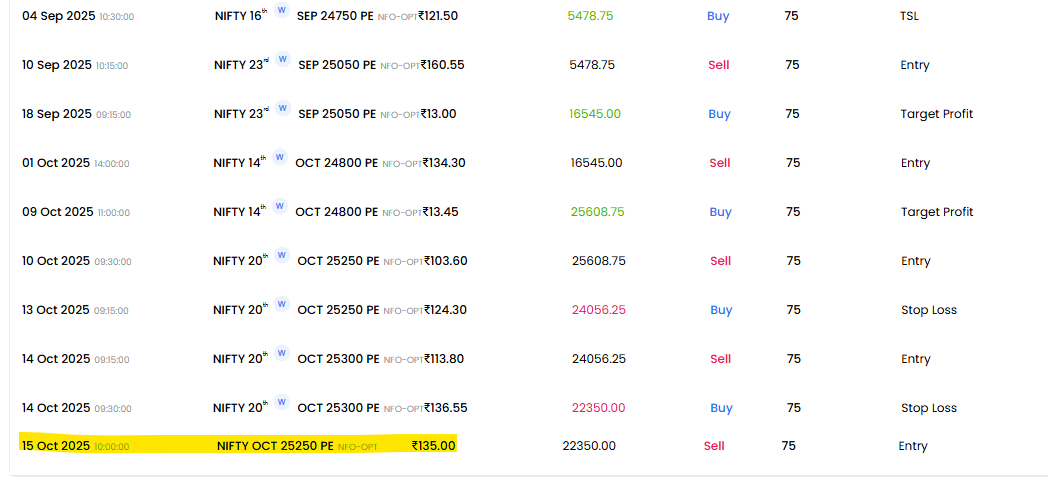This screenshot has height=478, width=1048.
Task: Click green 16545.00 balance value
Action: point(595,114)
